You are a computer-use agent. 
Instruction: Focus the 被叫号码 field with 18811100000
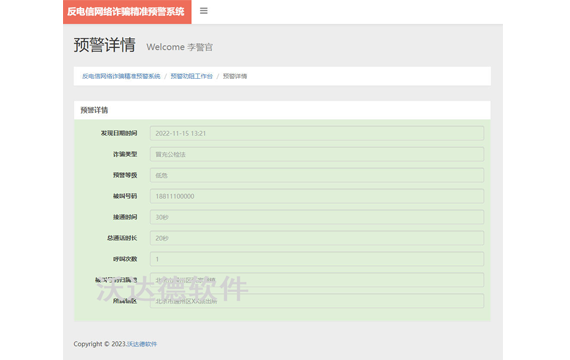[x=317, y=196]
